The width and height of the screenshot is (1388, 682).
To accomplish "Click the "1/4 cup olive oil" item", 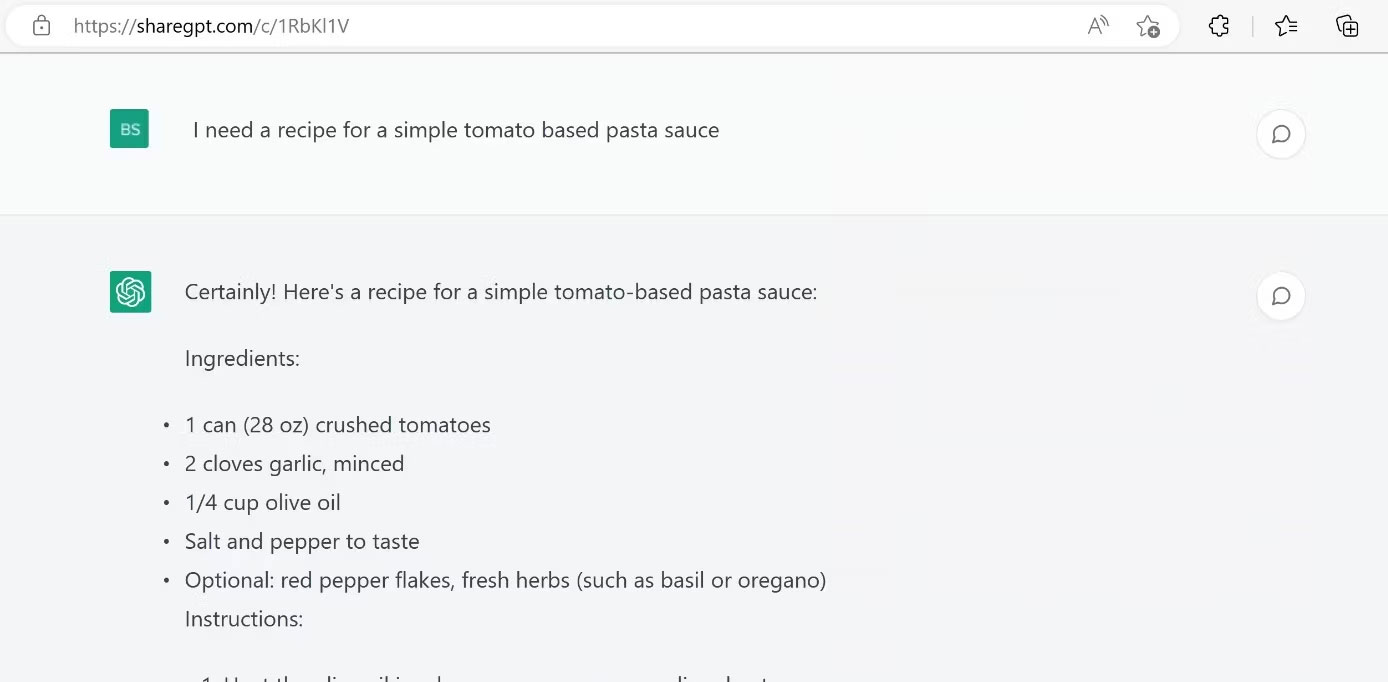I will pos(262,503).
